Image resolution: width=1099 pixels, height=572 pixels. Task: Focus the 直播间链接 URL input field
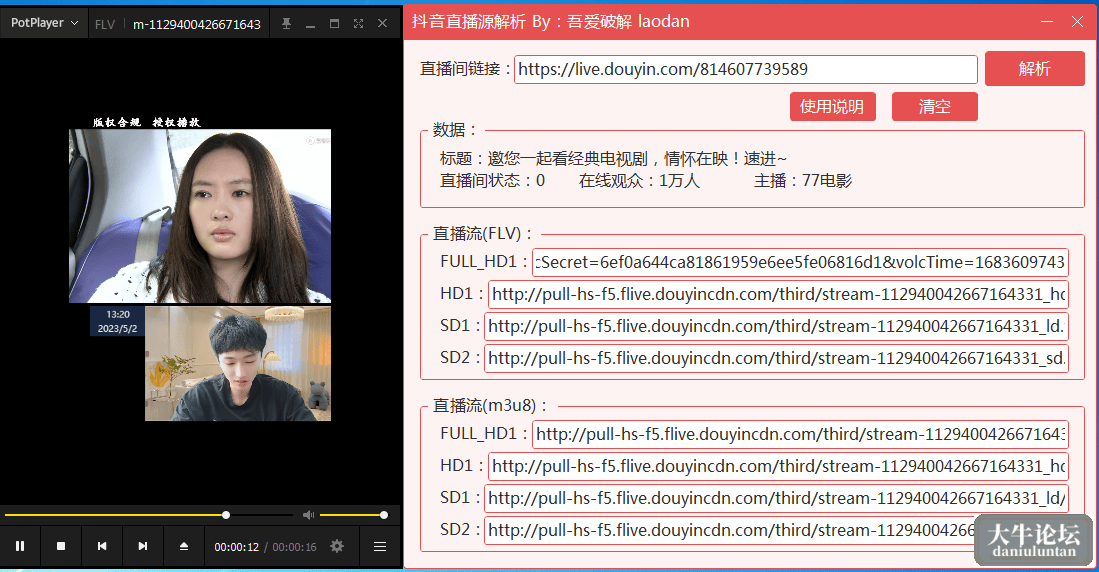[746, 69]
